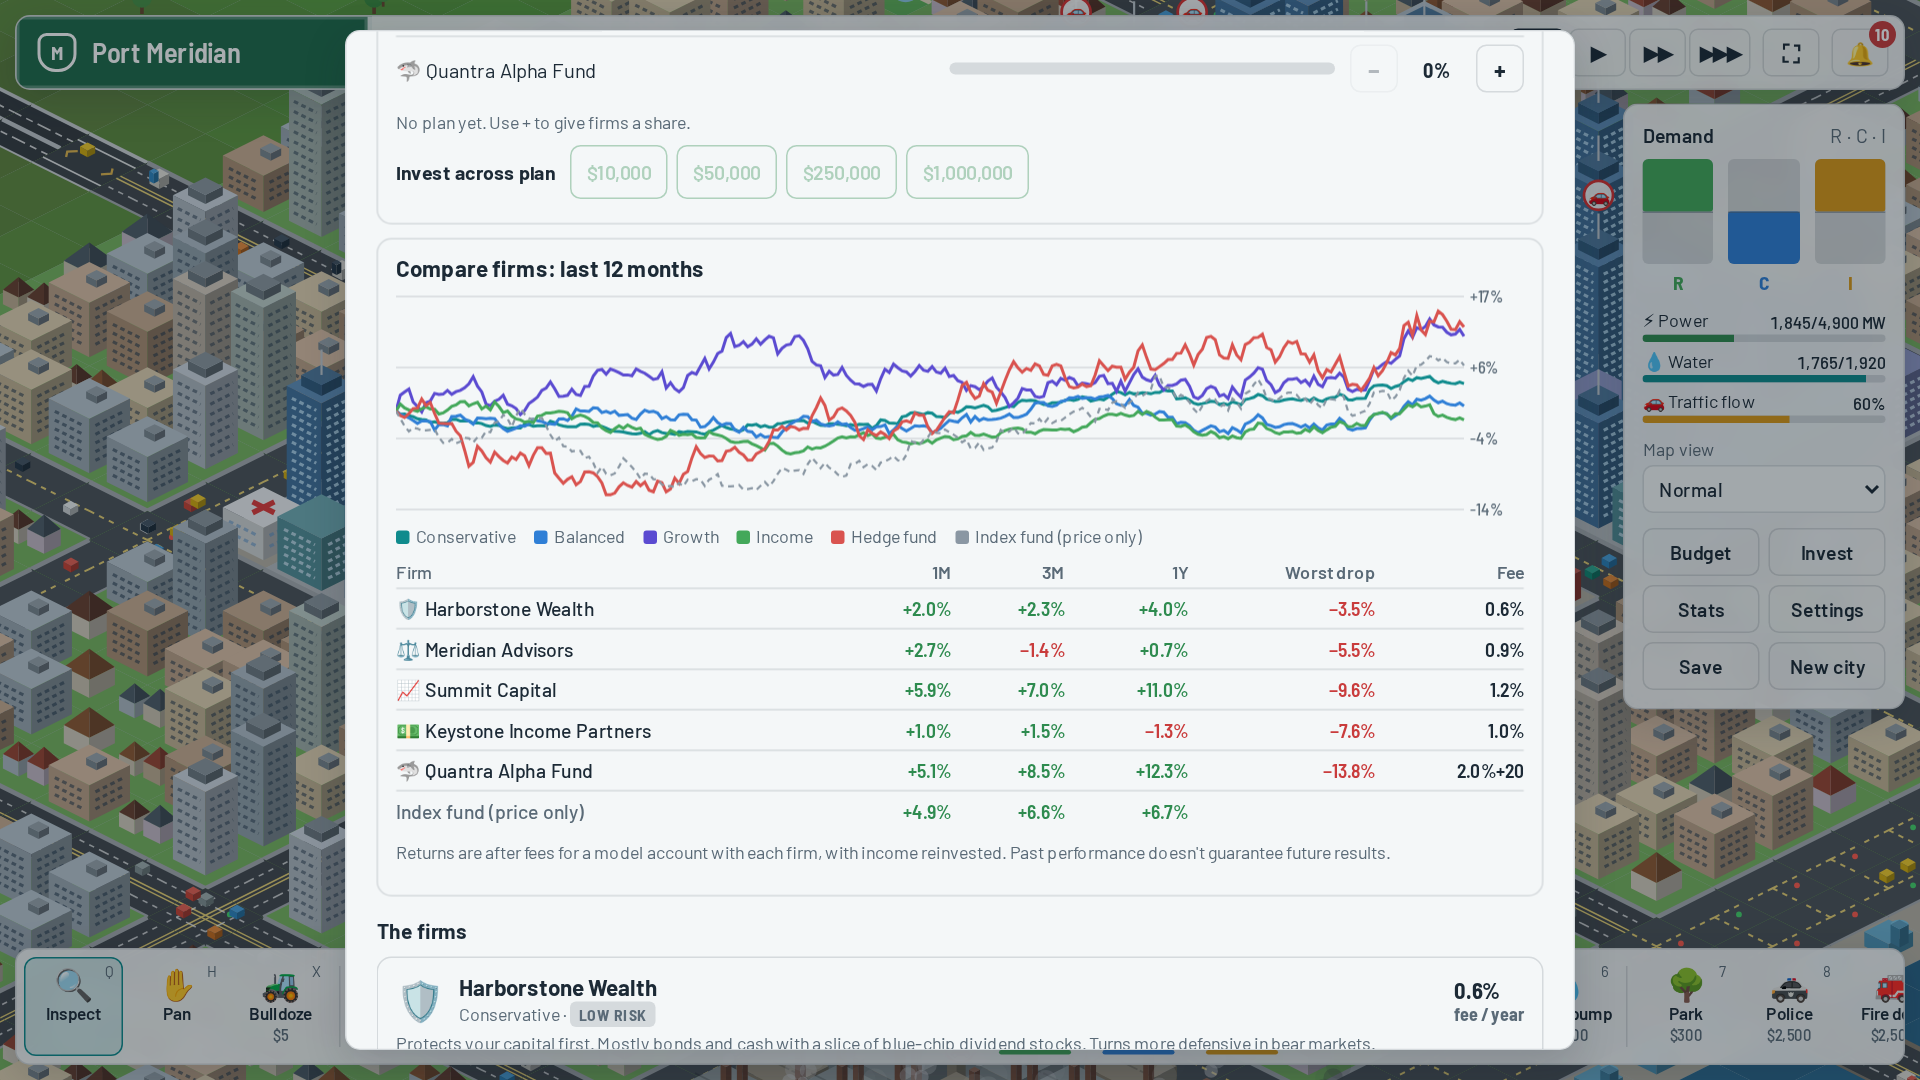Click the Harborstone Wealth card shield icon
Viewport: 1920px width, 1080px height.
(x=420, y=1001)
